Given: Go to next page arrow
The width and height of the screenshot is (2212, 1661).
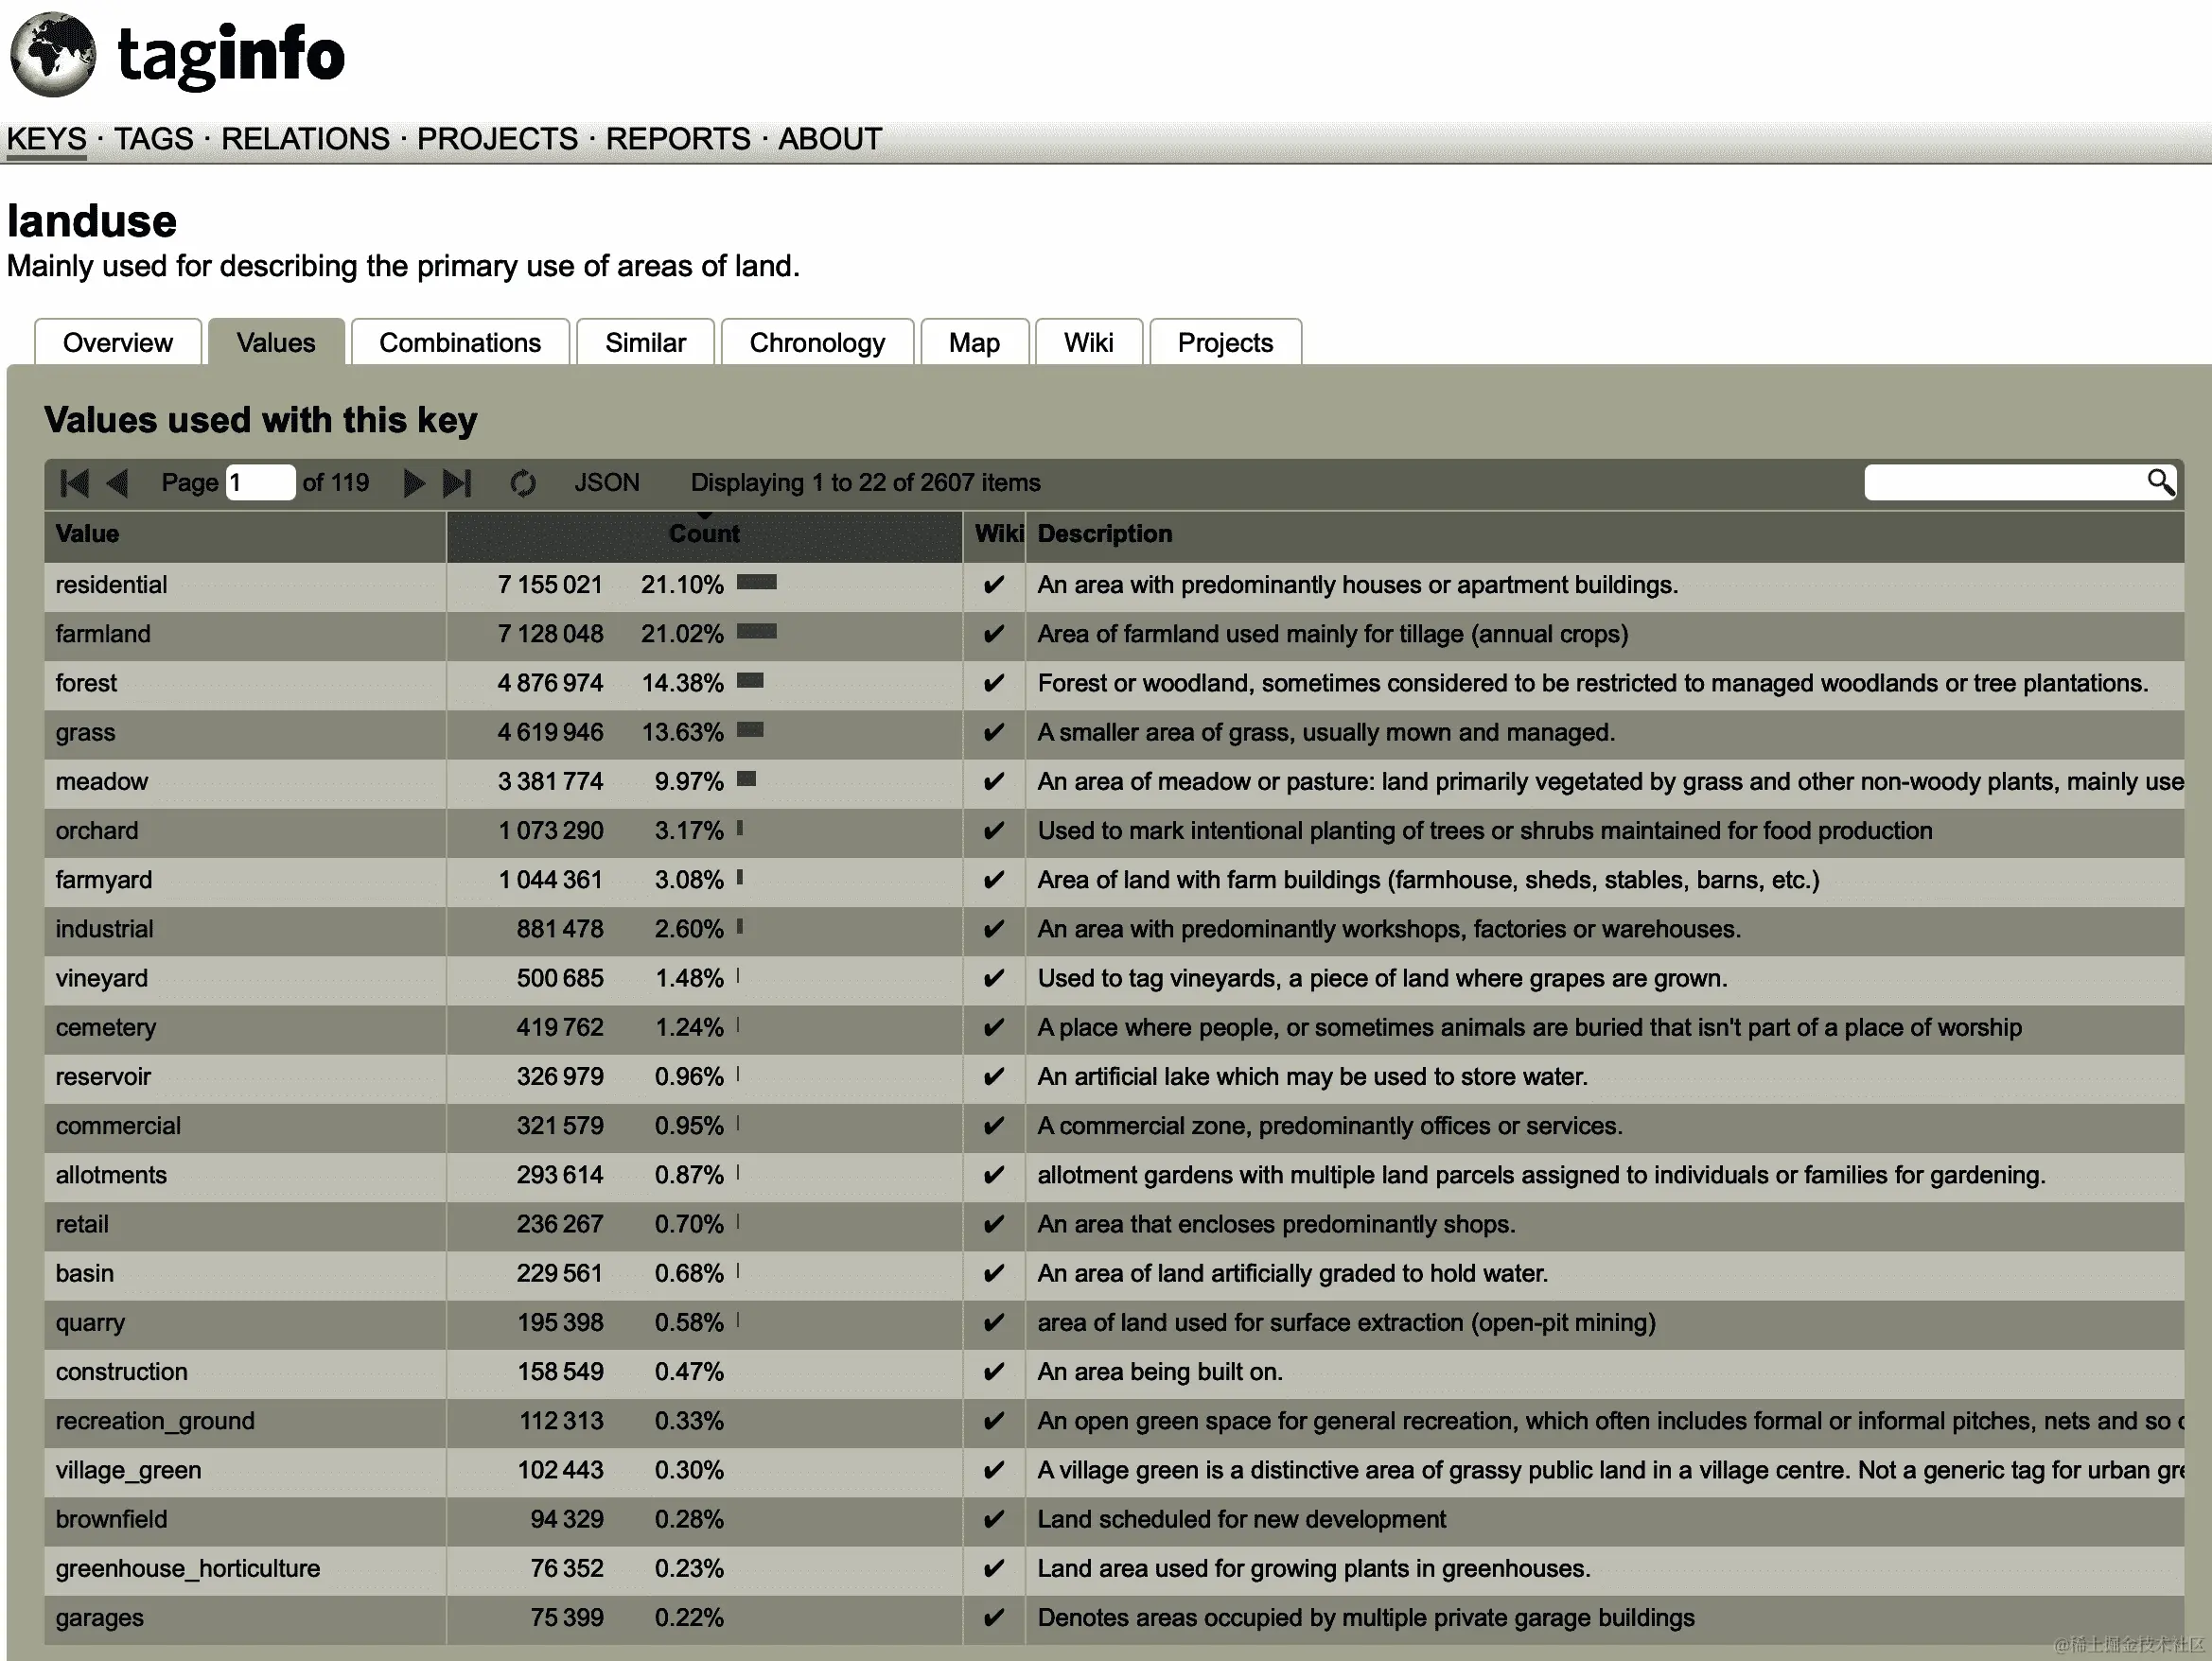Looking at the screenshot, I should [413, 483].
